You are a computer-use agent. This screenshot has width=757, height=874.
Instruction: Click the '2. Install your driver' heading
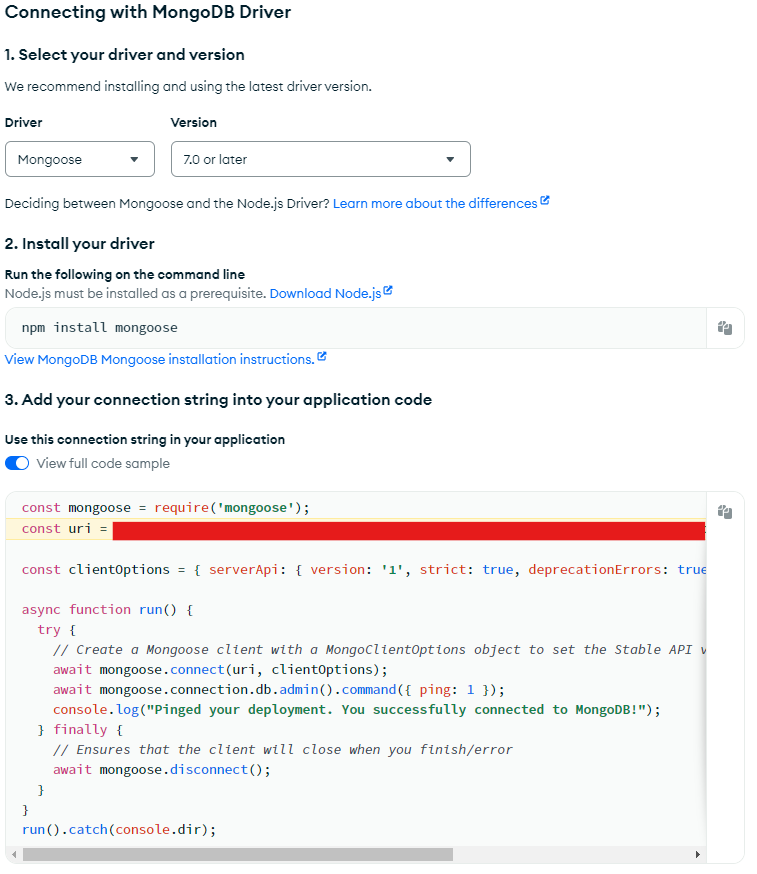point(79,244)
